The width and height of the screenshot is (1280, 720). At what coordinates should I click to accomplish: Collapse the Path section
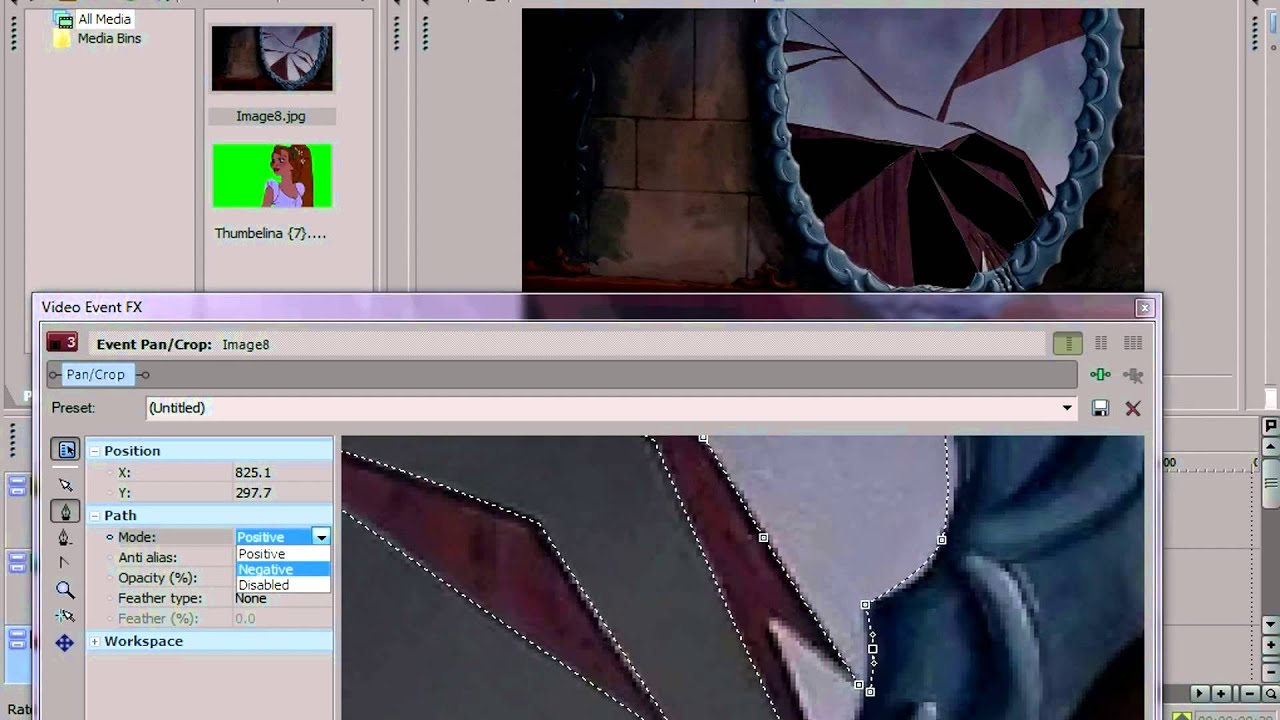tap(95, 515)
